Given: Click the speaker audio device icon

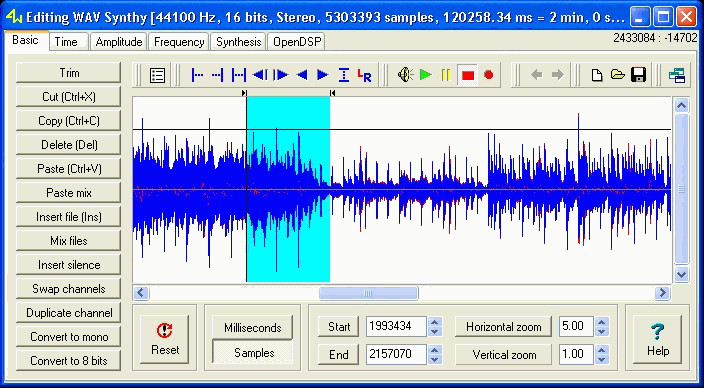Looking at the screenshot, I should (405, 75).
